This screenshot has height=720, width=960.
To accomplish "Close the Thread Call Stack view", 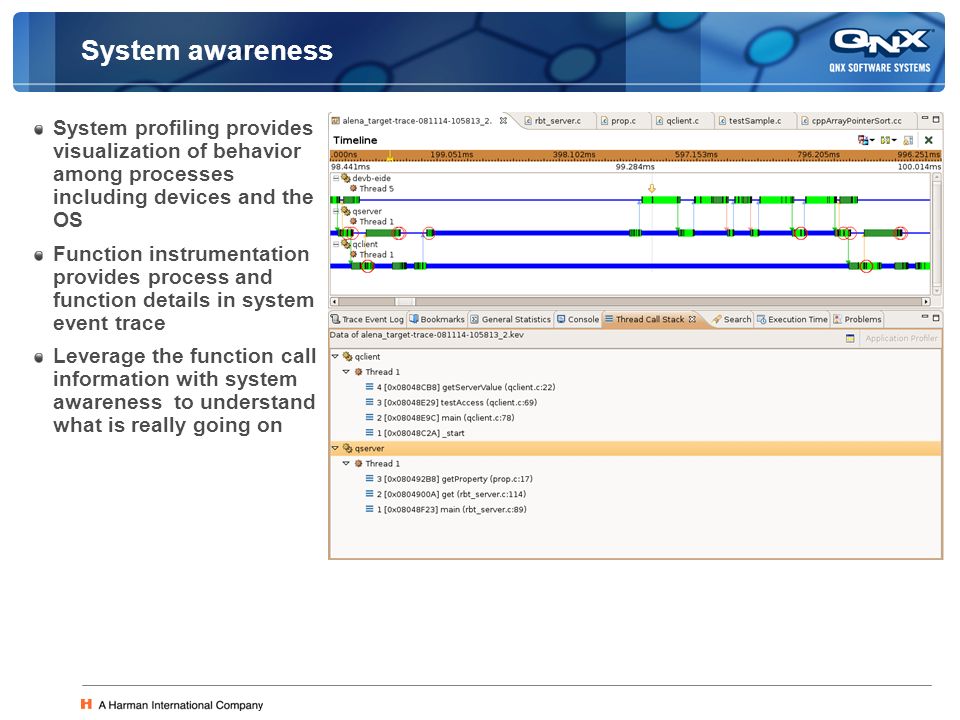I will coord(692,319).
